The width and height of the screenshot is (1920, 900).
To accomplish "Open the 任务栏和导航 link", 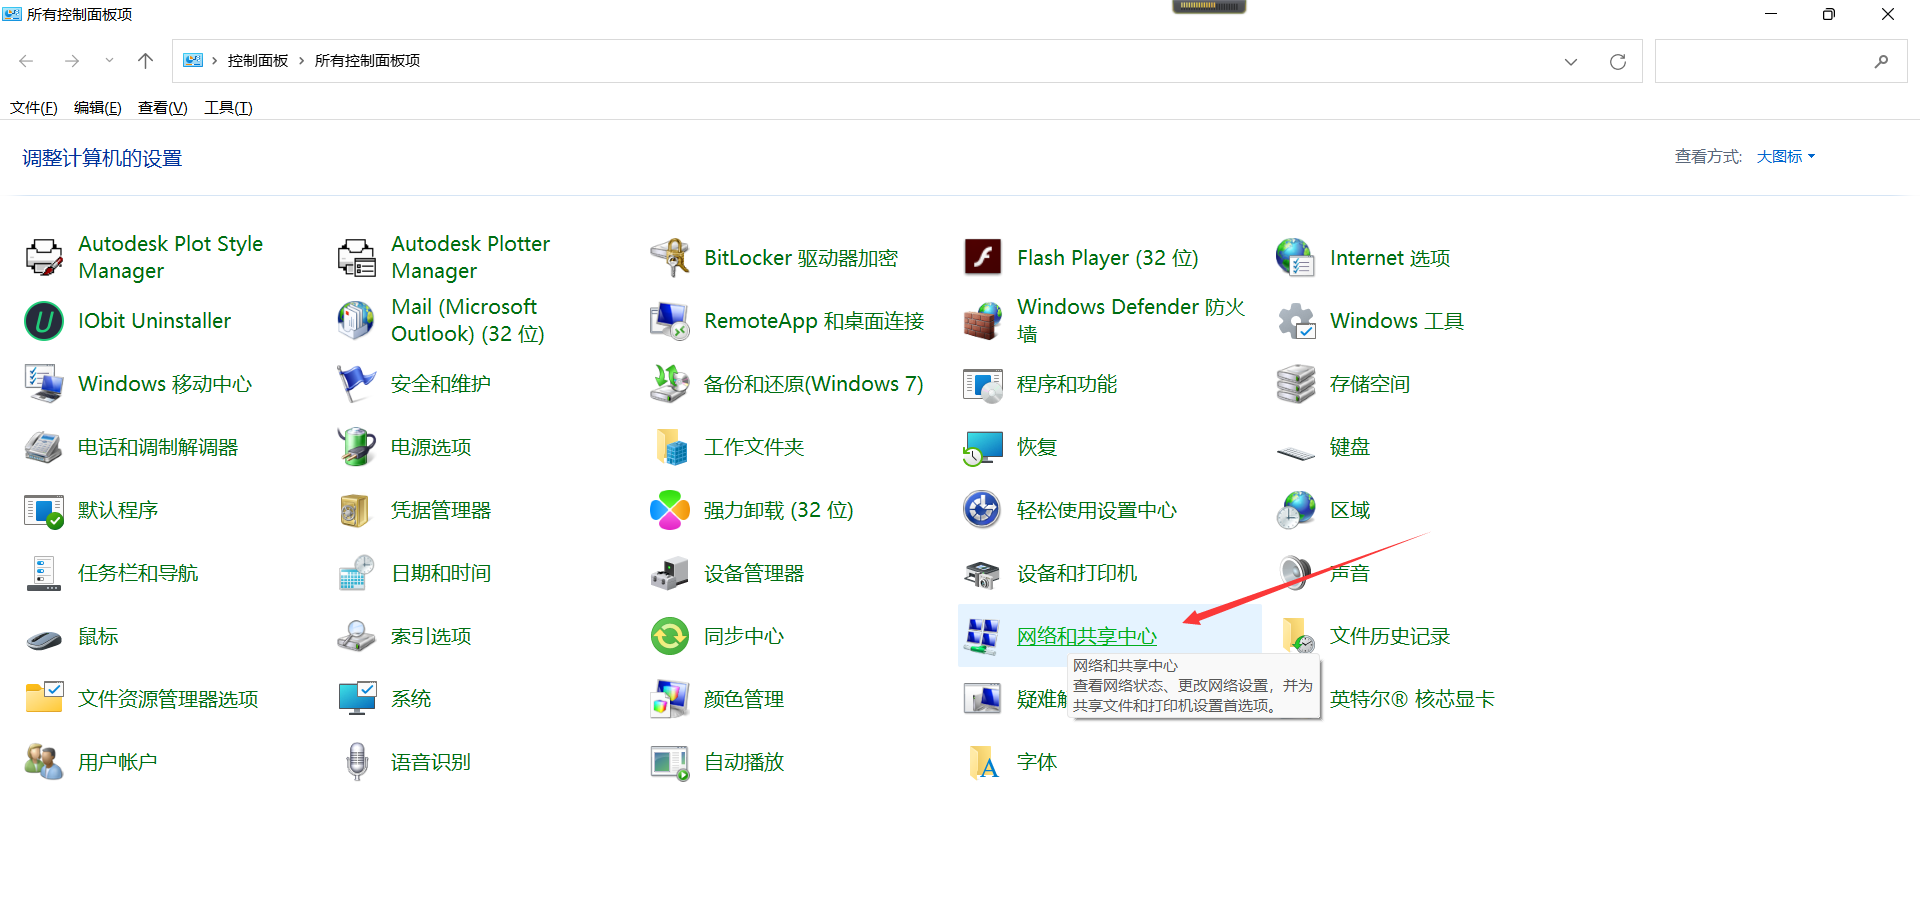I will (138, 573).
